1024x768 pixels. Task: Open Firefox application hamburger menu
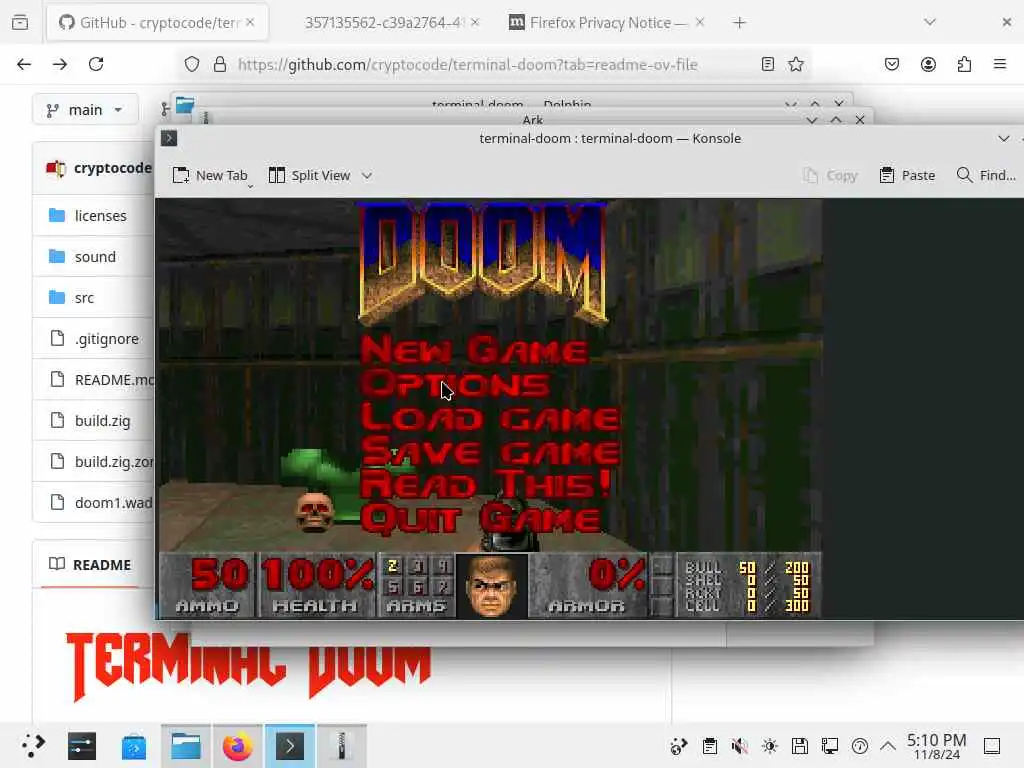click(x=1000, y=64)
